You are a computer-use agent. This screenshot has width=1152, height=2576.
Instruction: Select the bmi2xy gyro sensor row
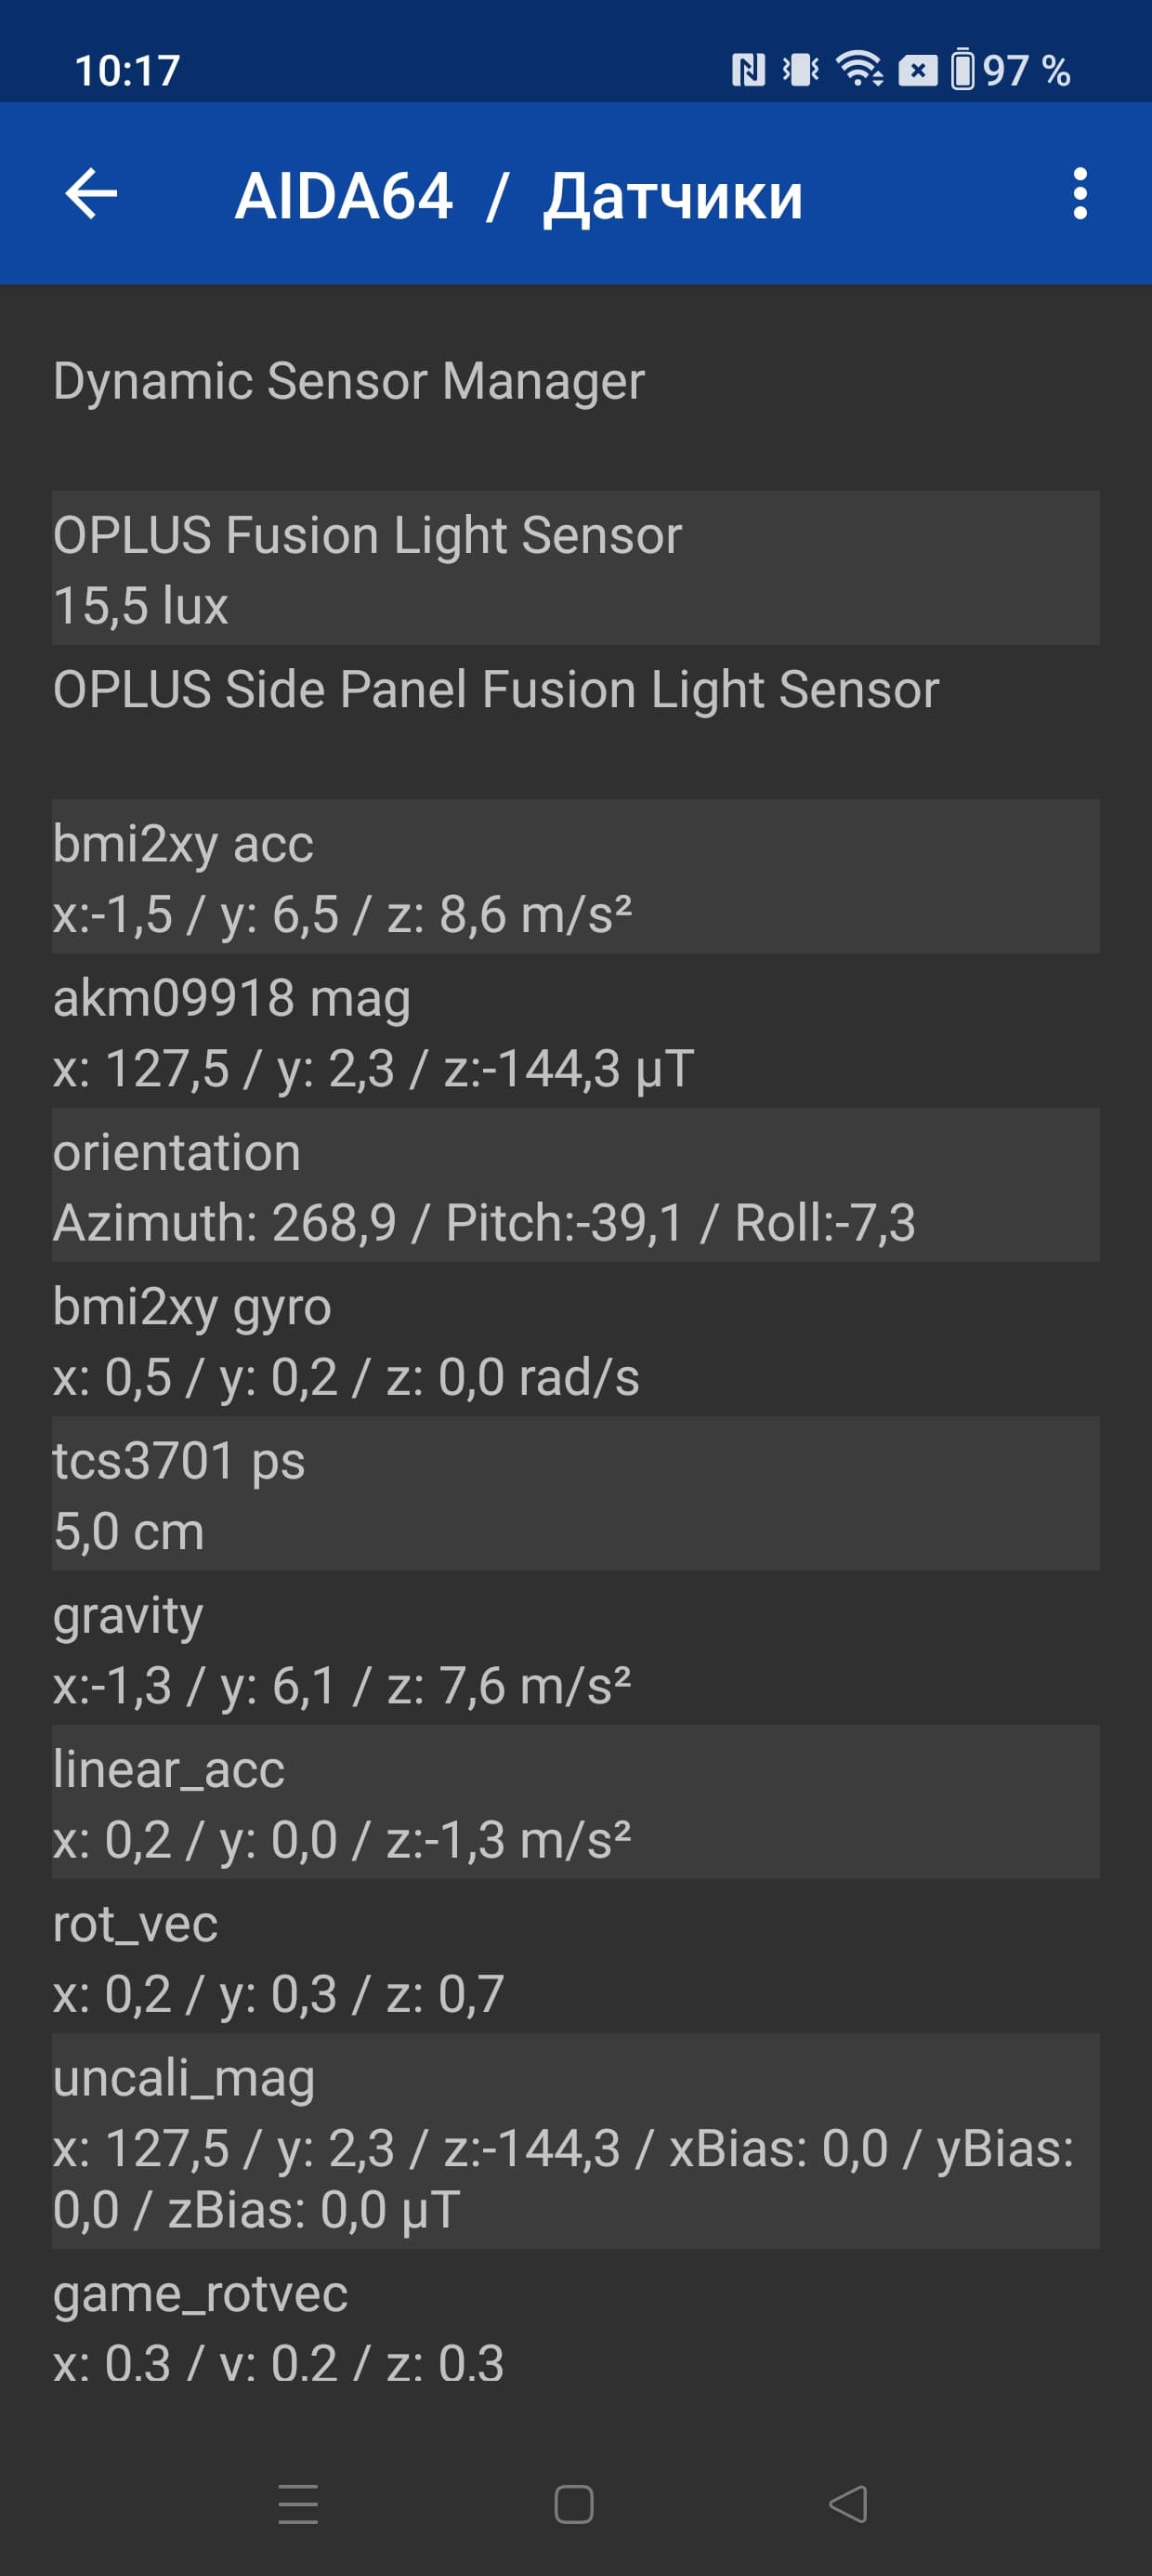(x=575, y=1340)
